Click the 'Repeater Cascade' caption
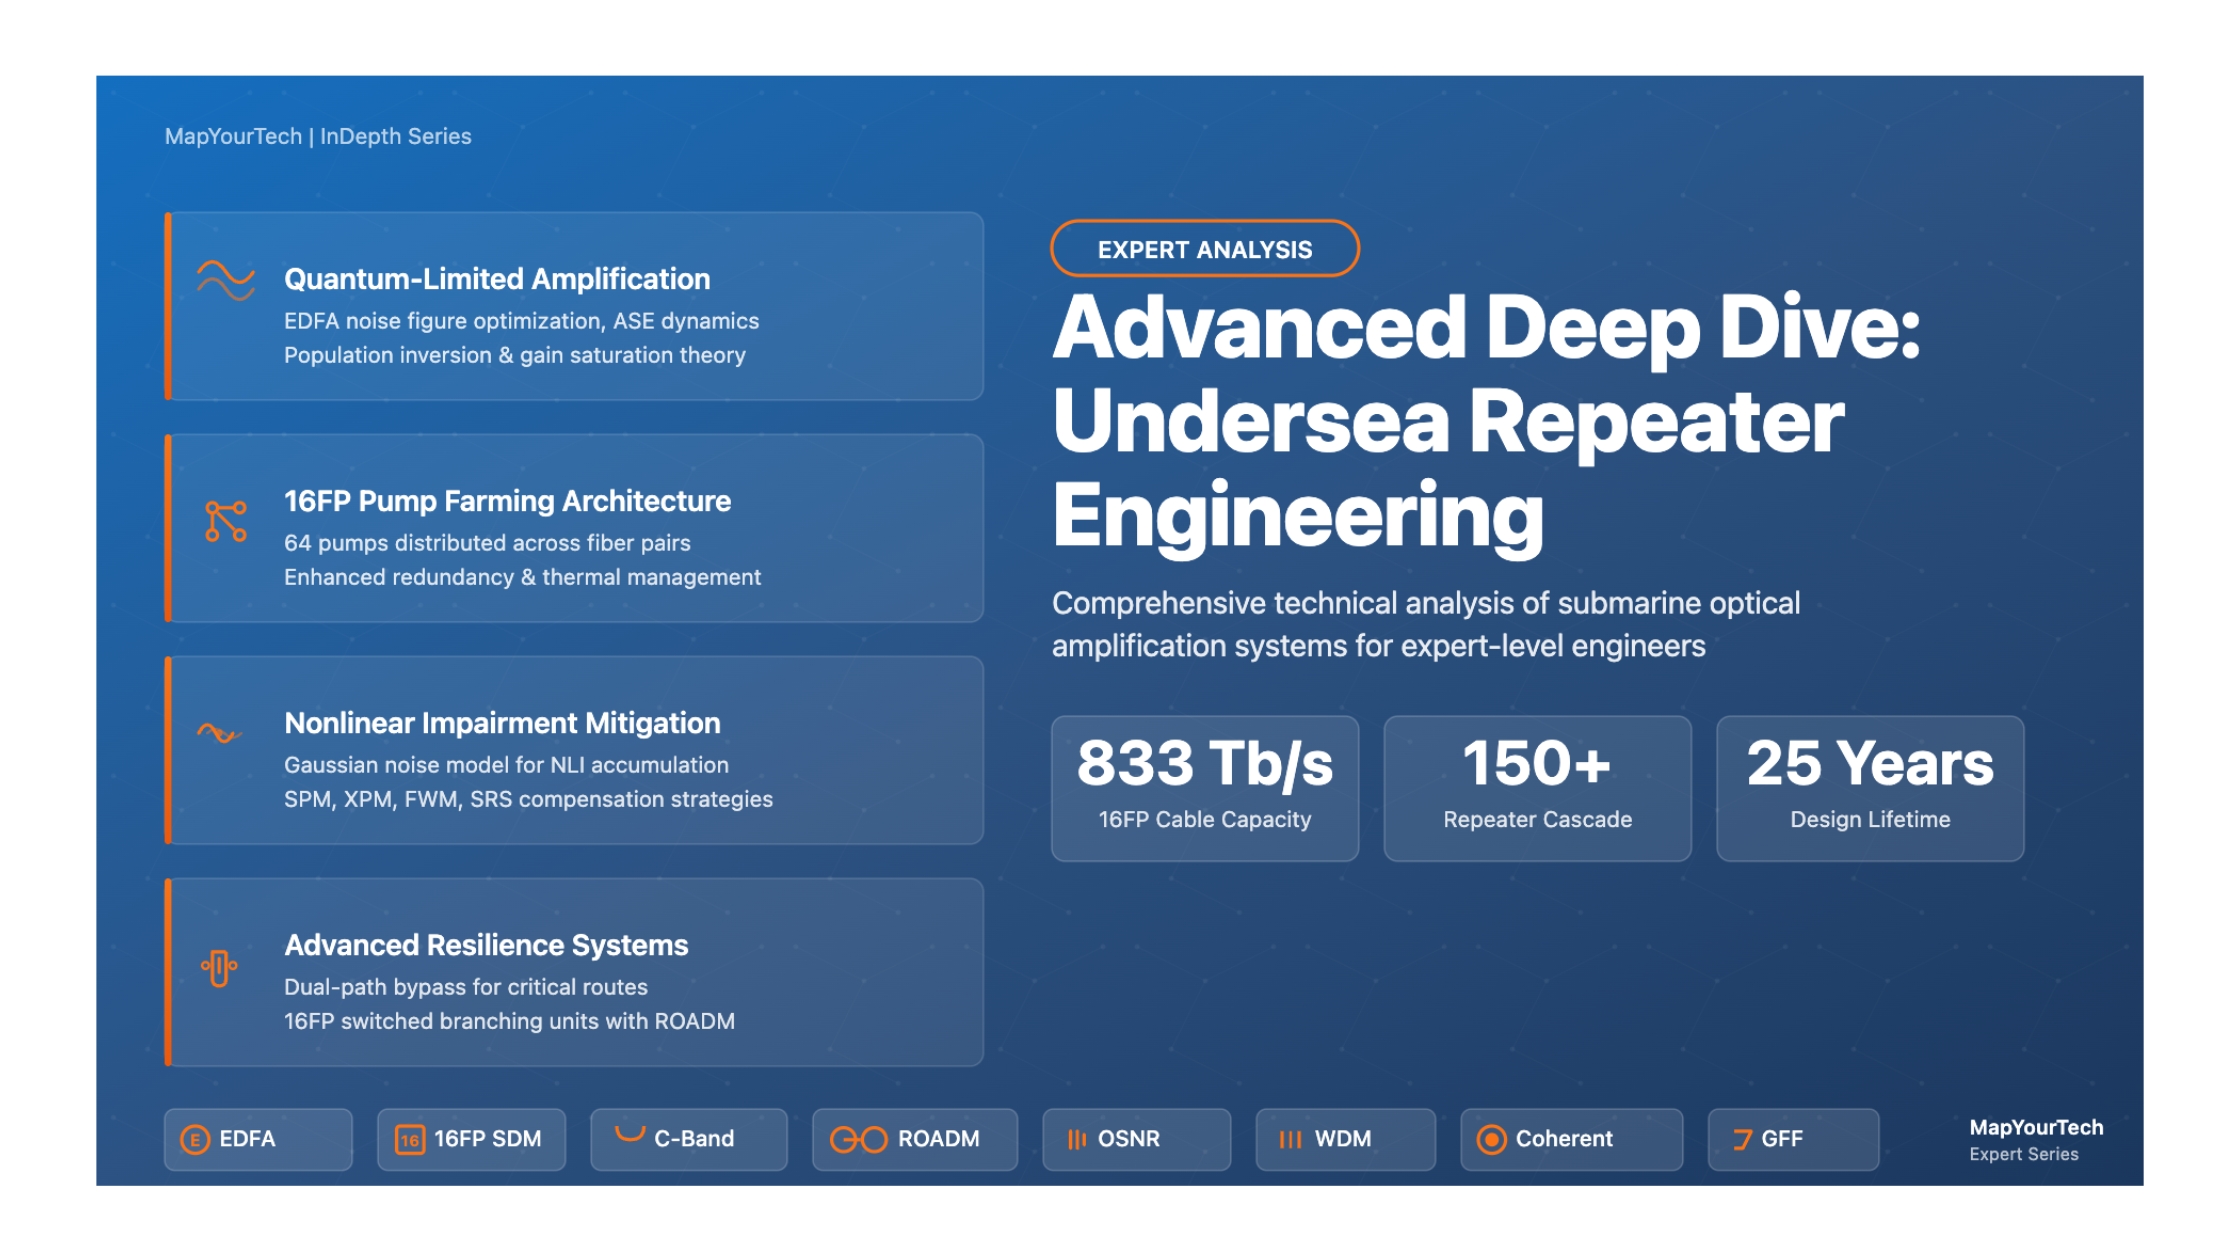The width and height of the screenshot is (2240, 1260). (1538, 819)
